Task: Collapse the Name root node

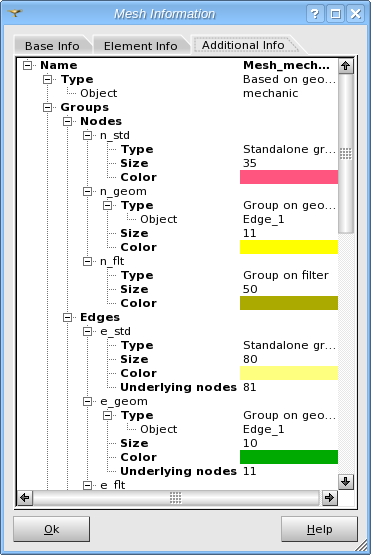Action: [x=27, y=65]
